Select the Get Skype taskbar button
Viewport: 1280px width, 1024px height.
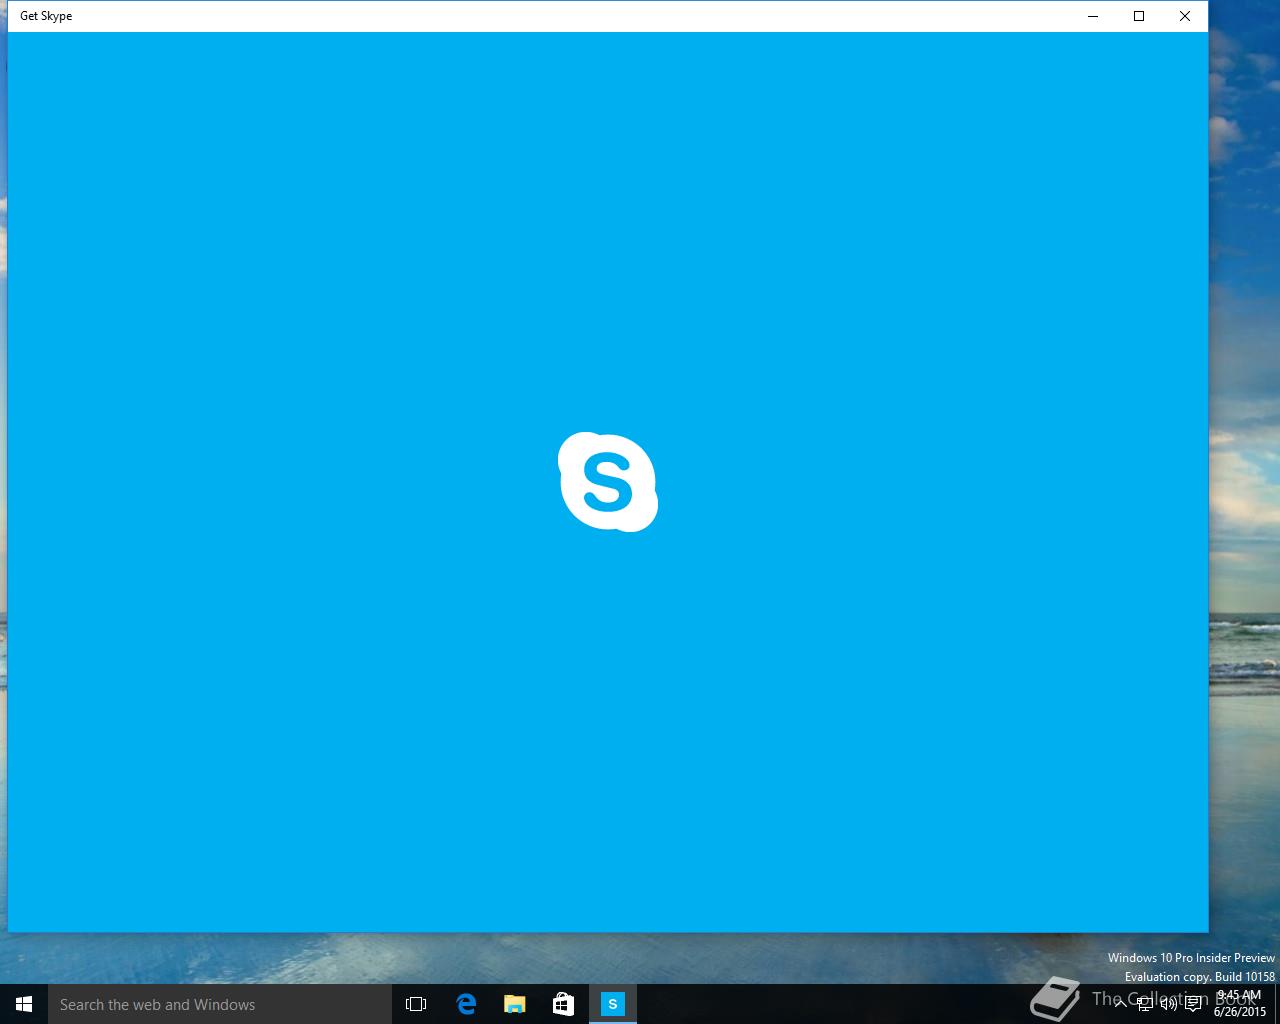[613, 1004]
